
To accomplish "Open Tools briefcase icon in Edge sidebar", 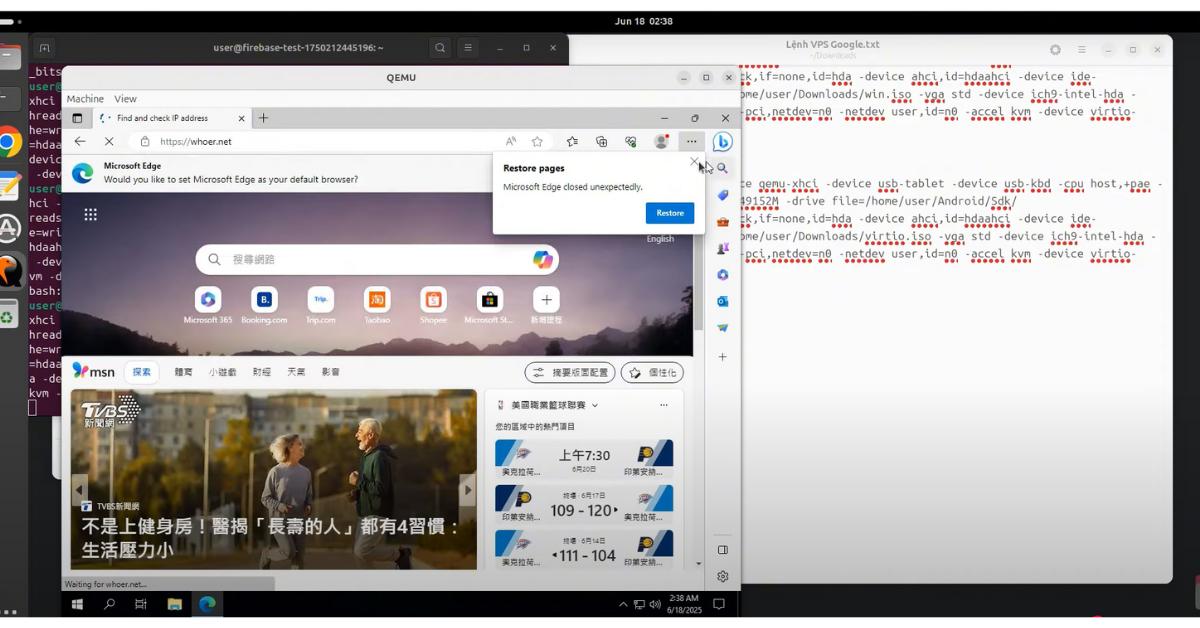I will 722,222.
